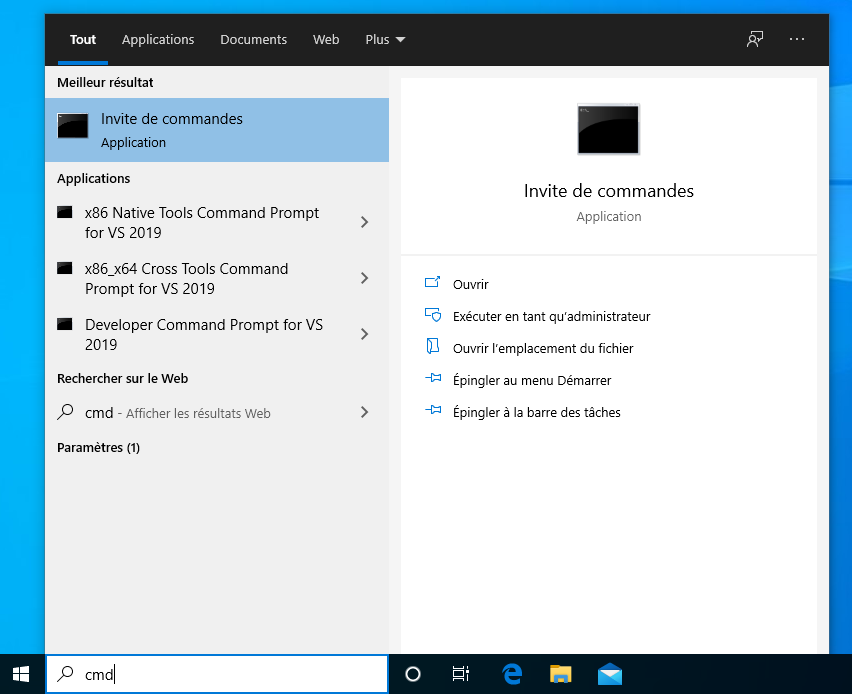Select the Web filter tab
Viewport: 852px width, 694px height.
326,40
